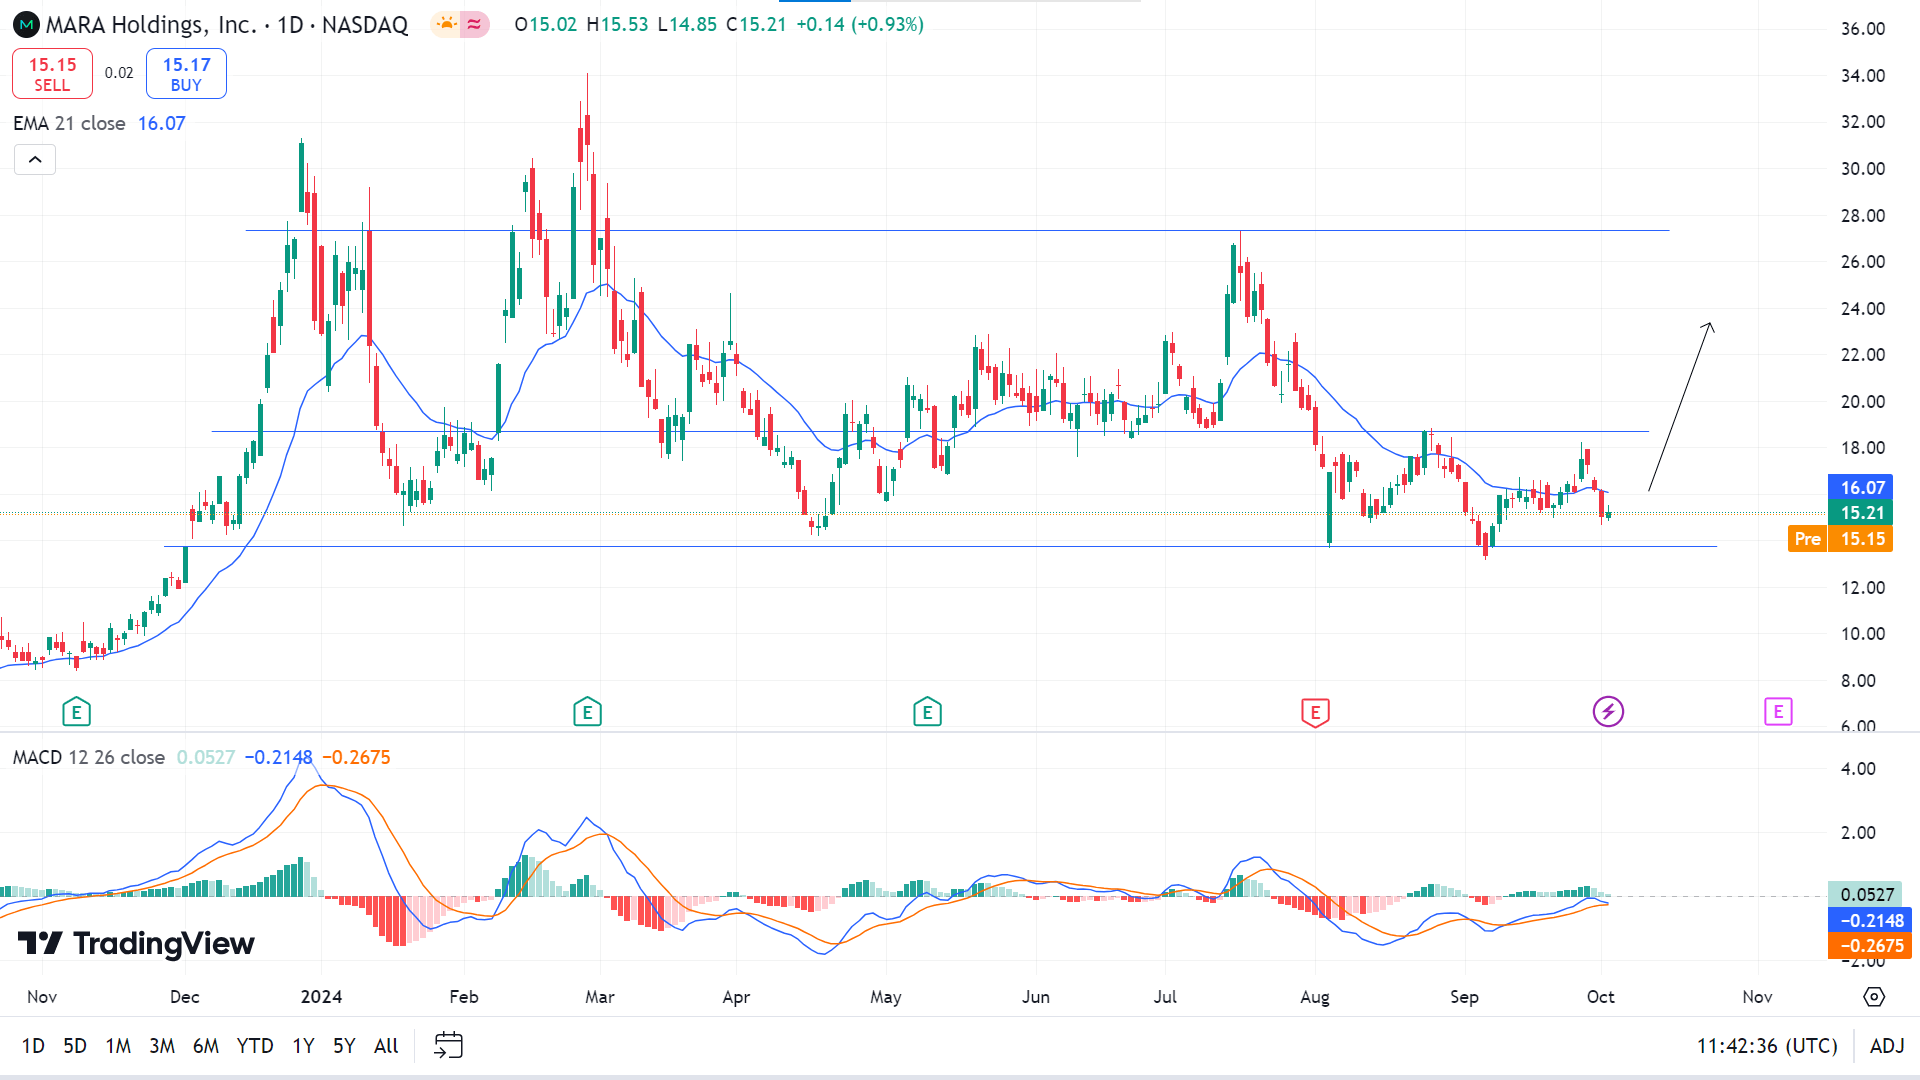The image size is (1920, 1080).
Task: Click the late-February green earnings marker
Action: [x=587, y=712]
